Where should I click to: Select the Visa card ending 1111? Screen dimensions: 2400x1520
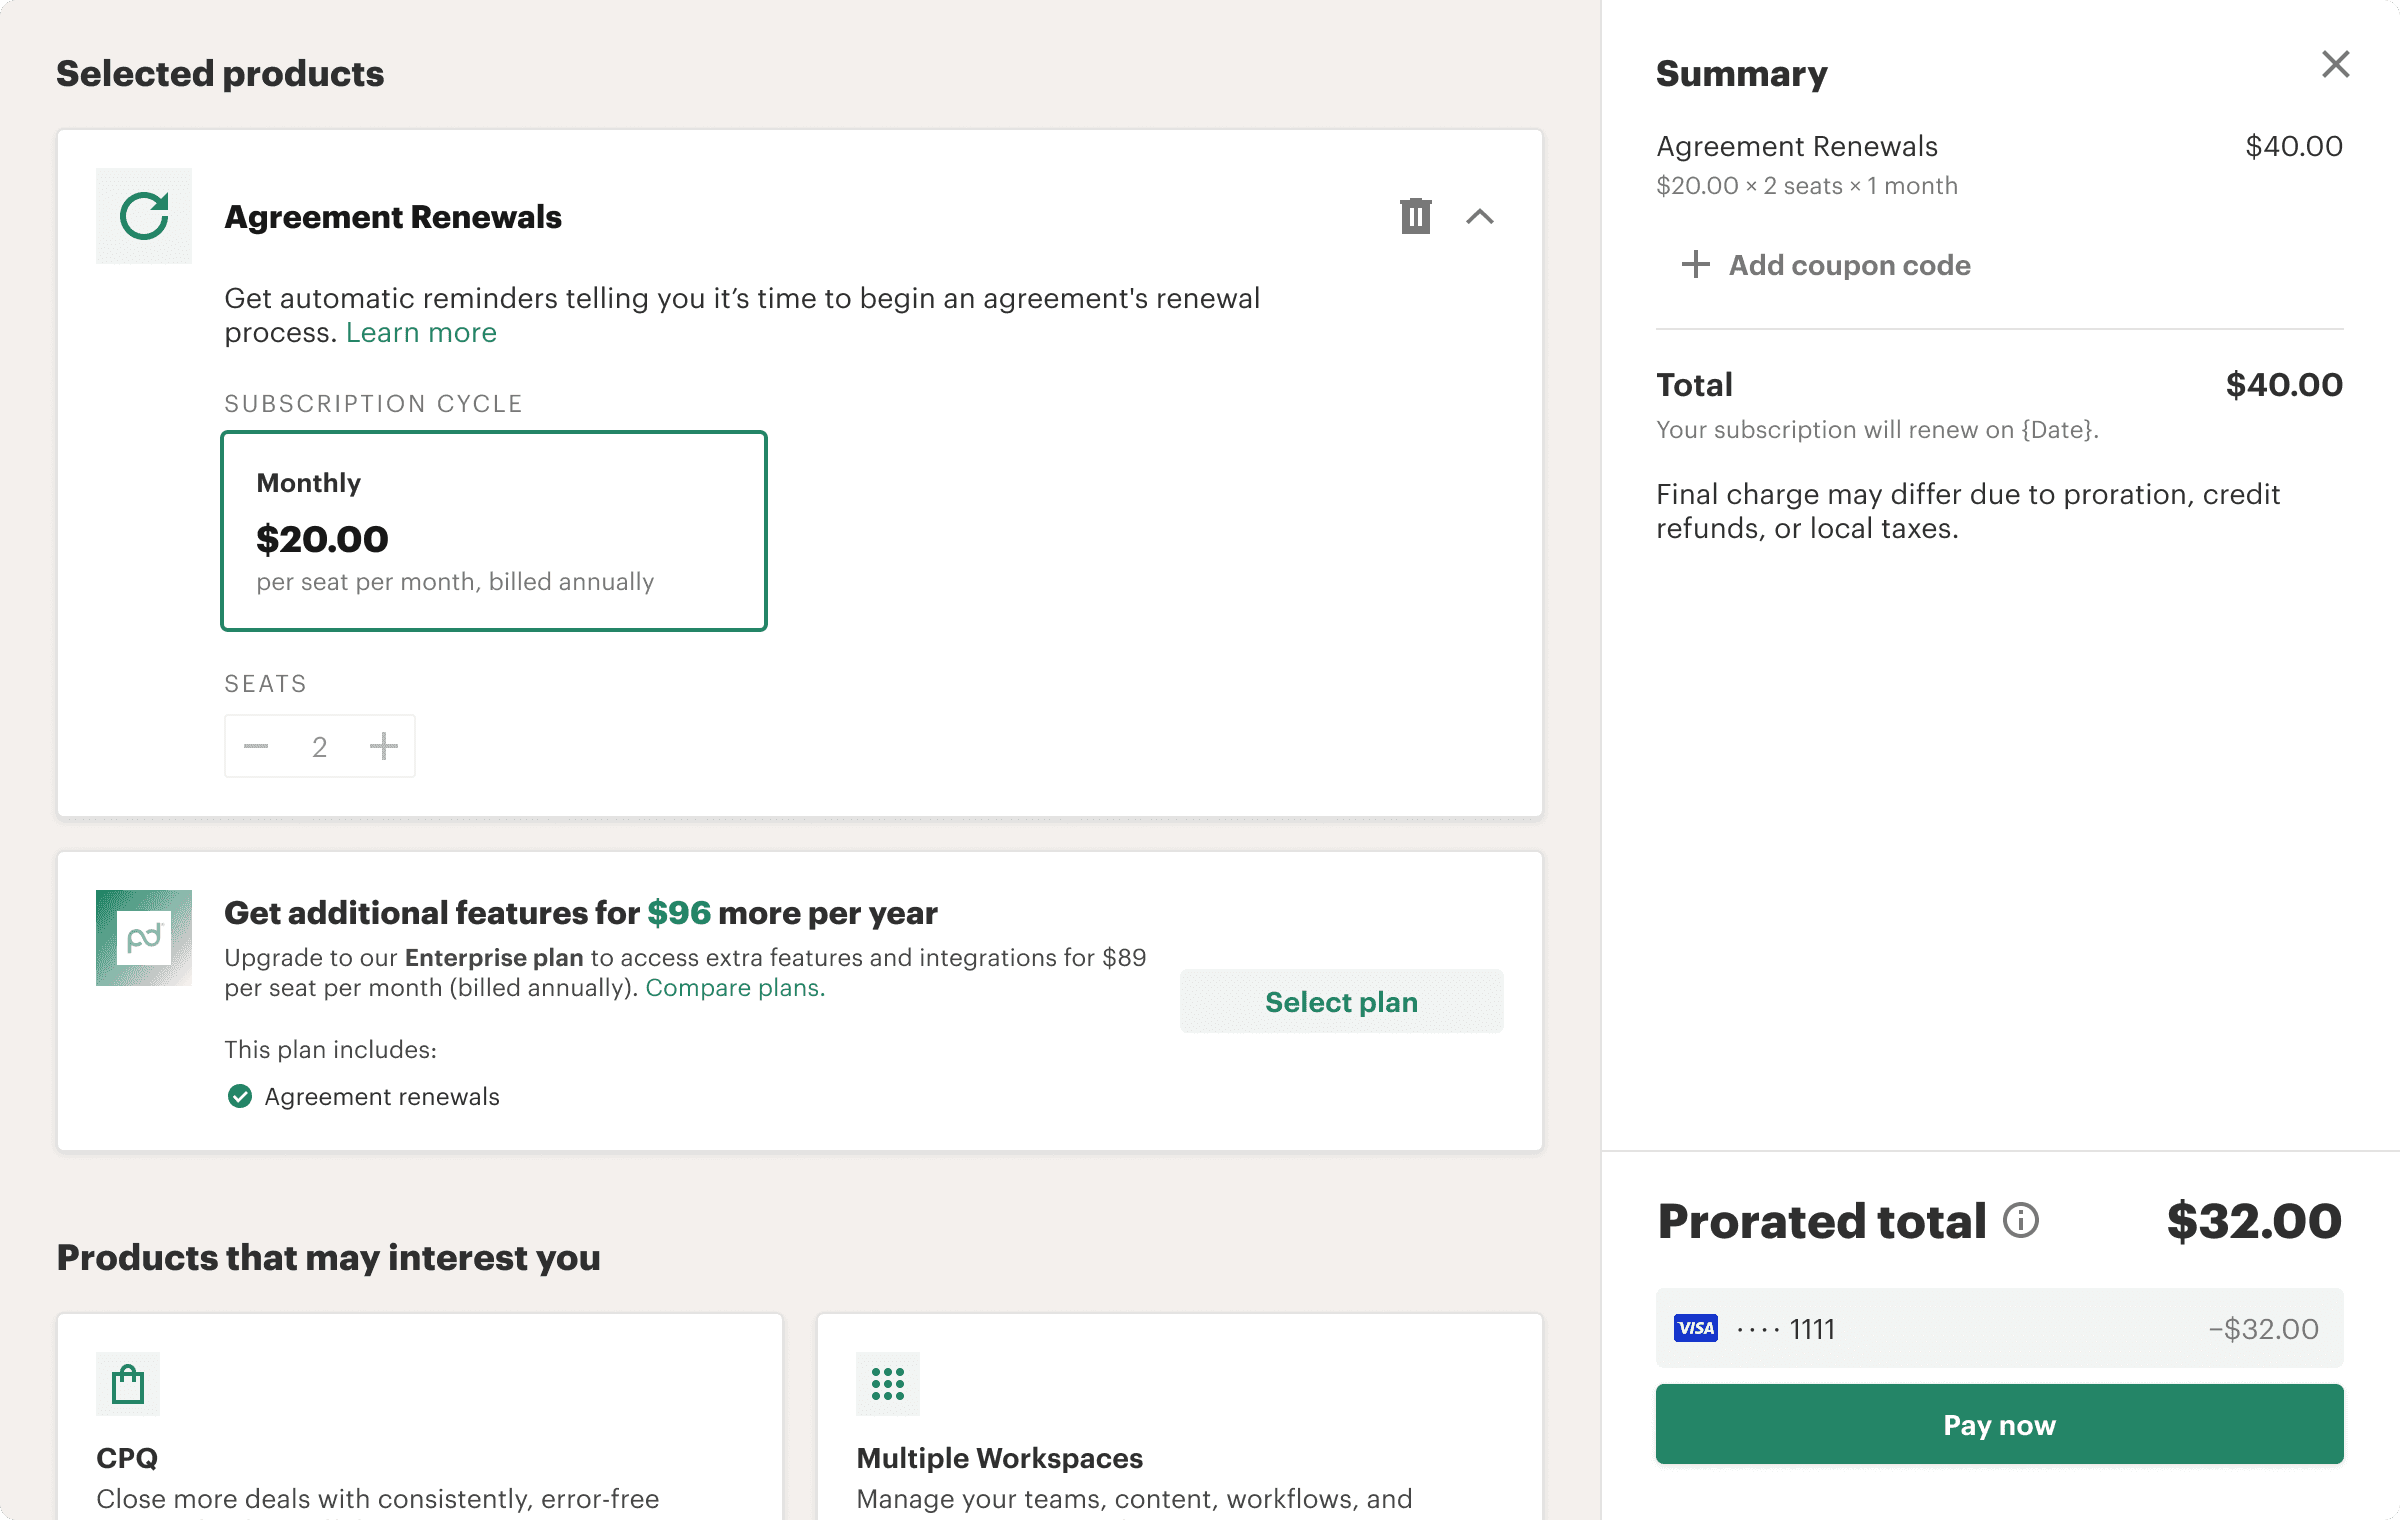coord(1998,1328)
